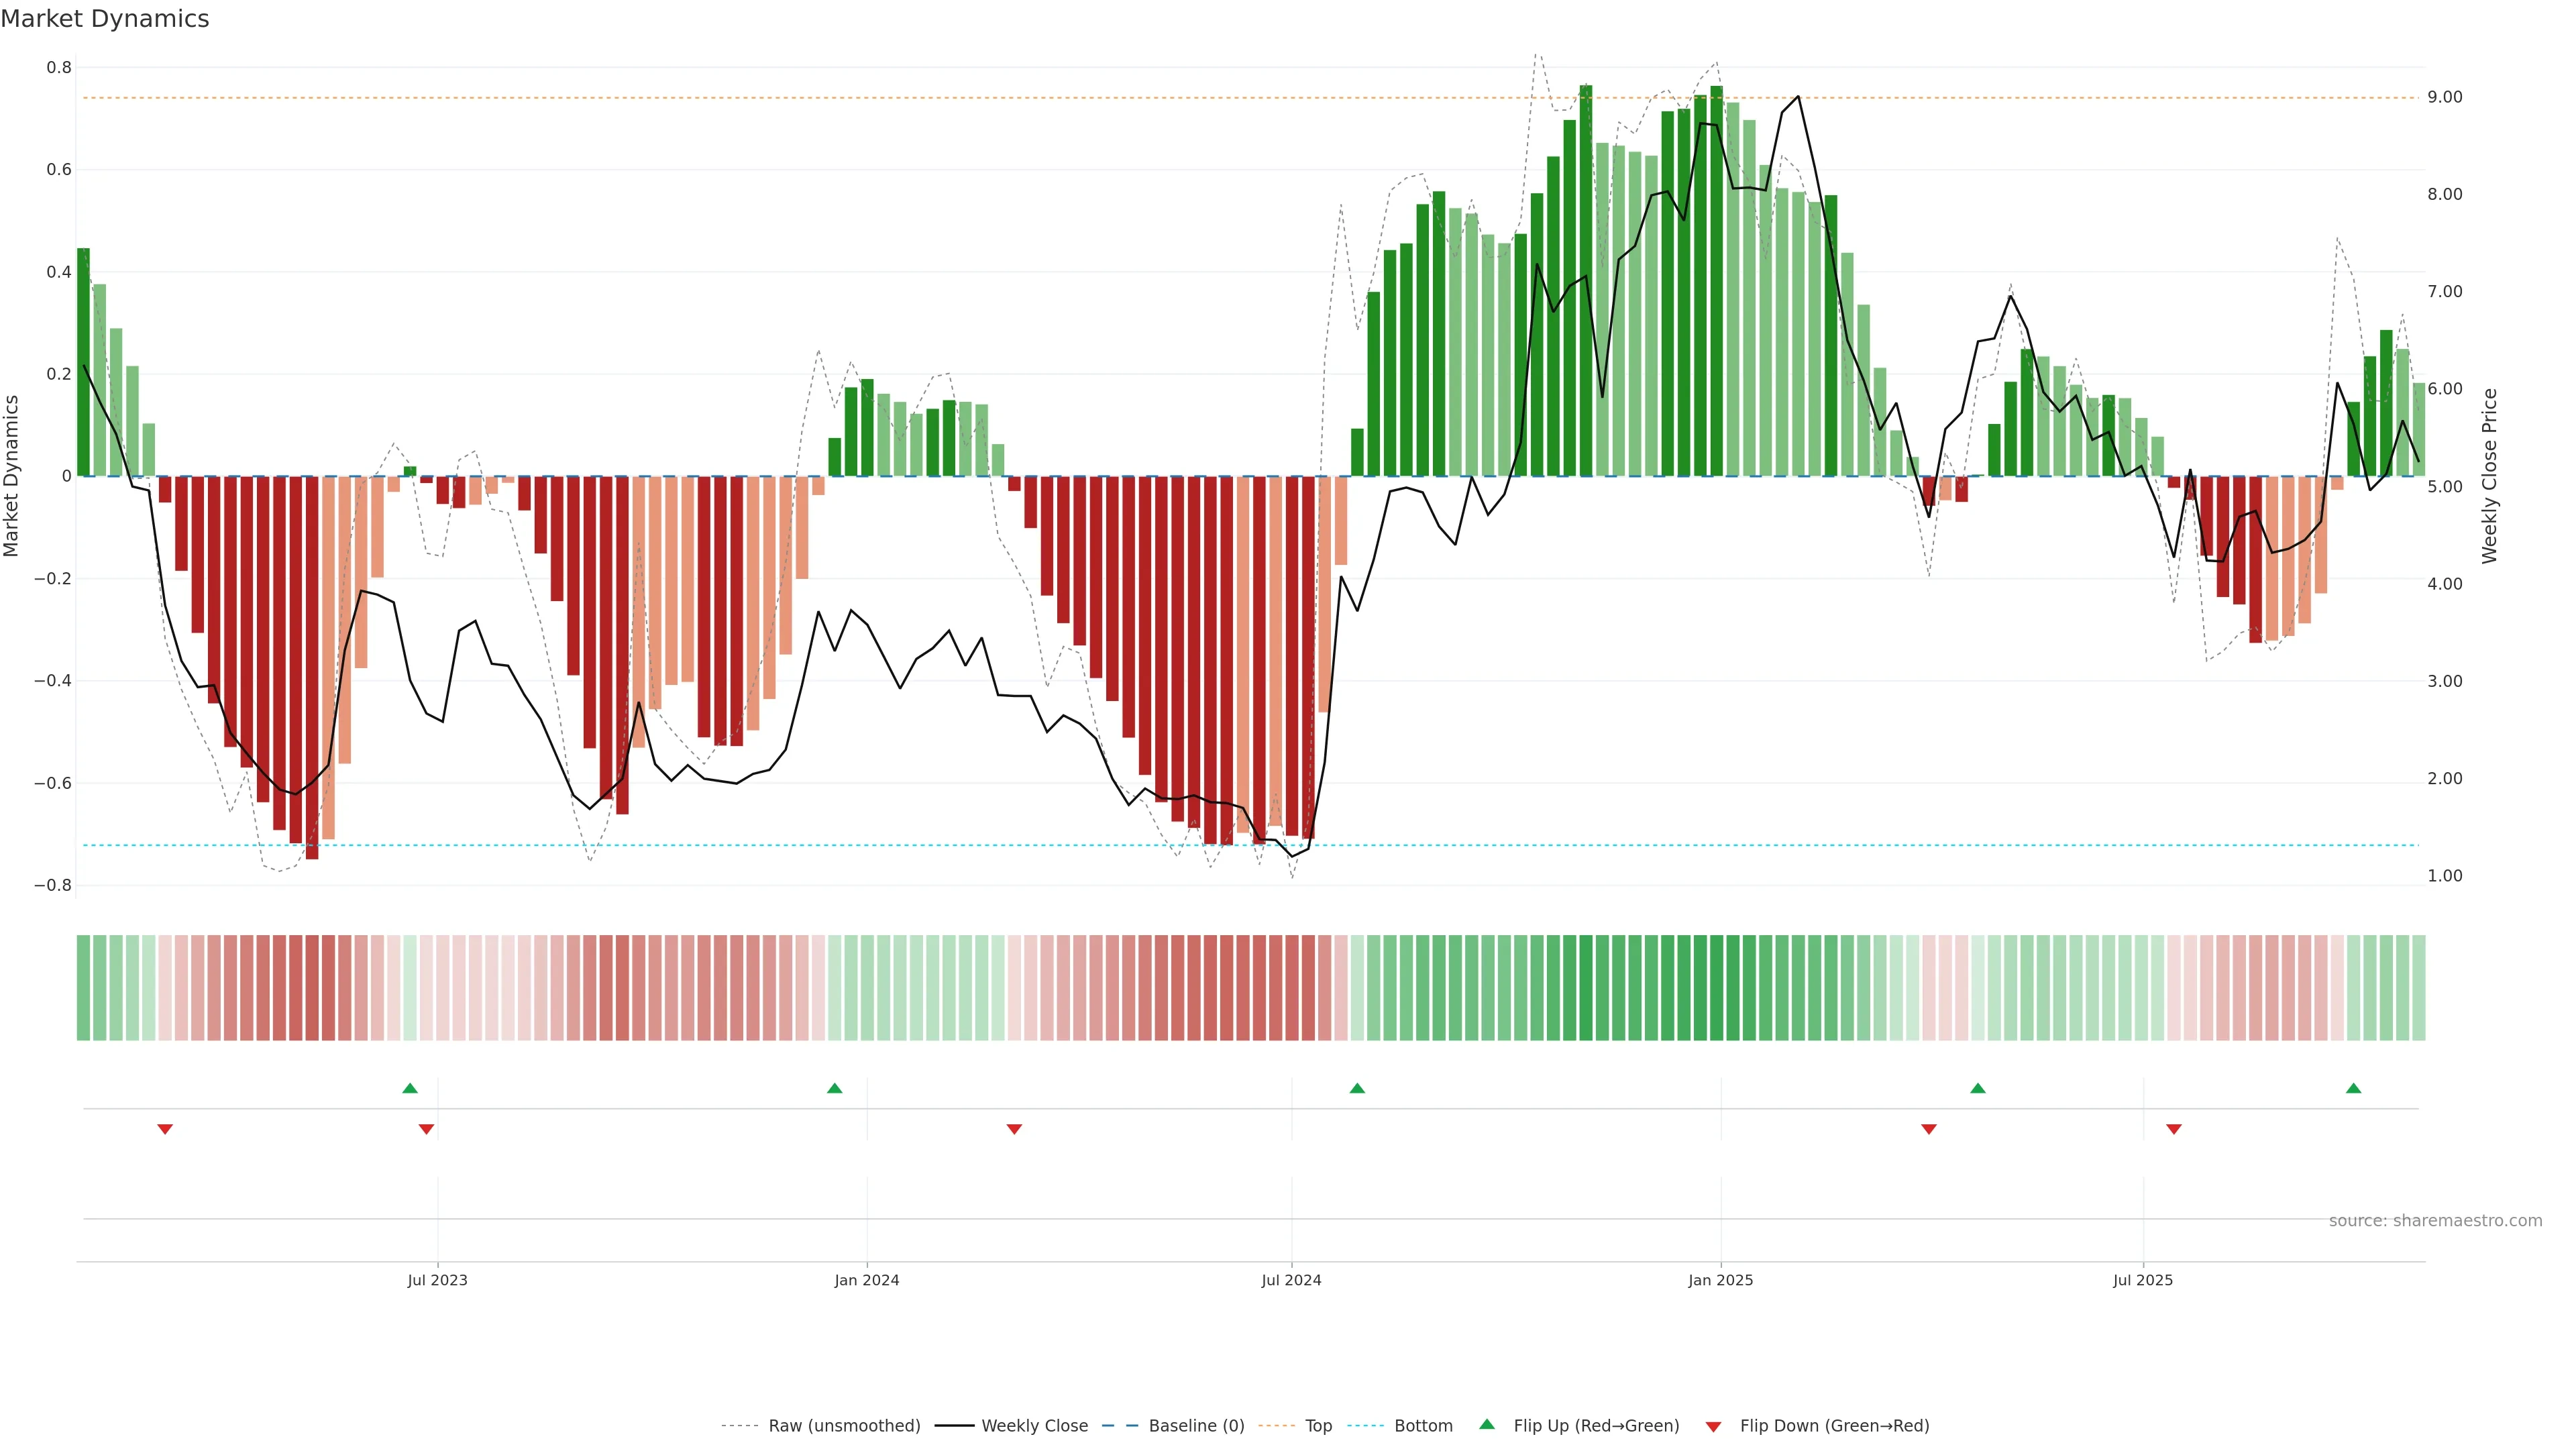Image resolution: width=2576 pixels, height=1449 pixels.
Task: Click the Jul 2023 x-axis label
Action: click(437, 1280)
